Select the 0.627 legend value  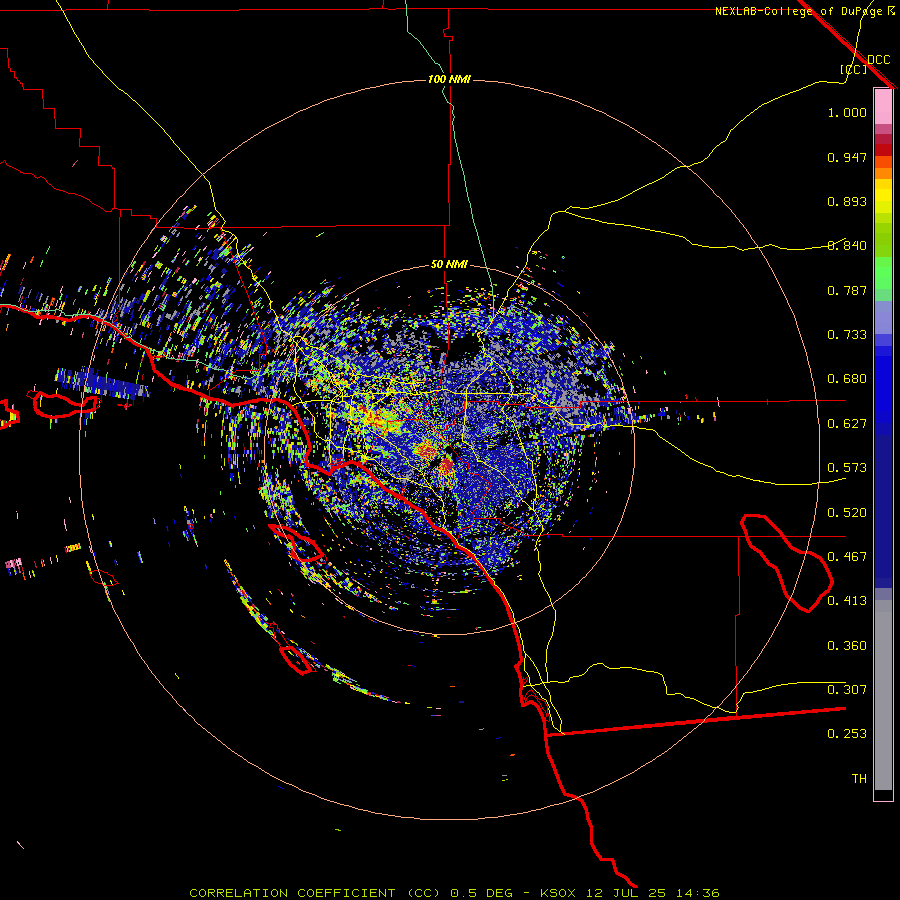pos(847,424)
